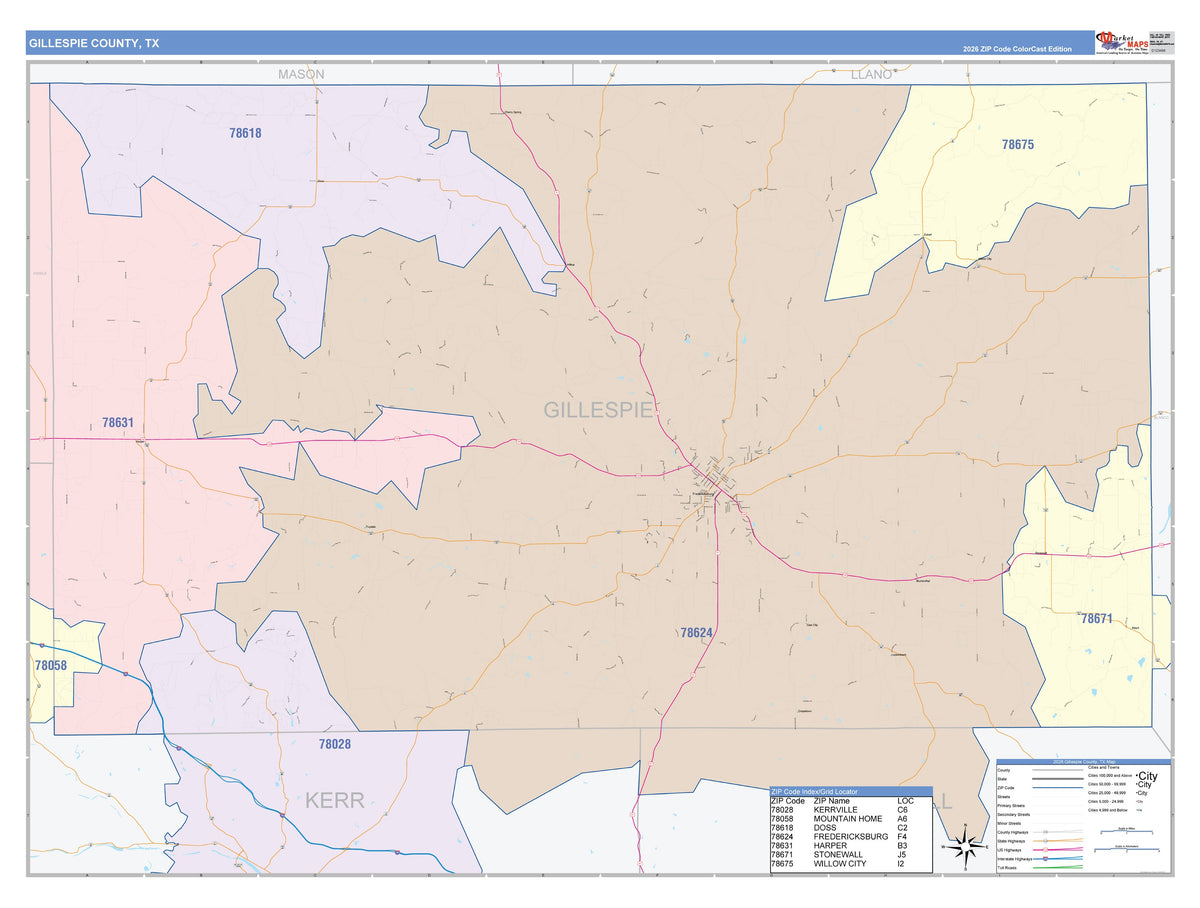This screenshot has width=1200, height=908.
Task: Click the 78624 ZIP label on the map
Action: pos(696,633)
